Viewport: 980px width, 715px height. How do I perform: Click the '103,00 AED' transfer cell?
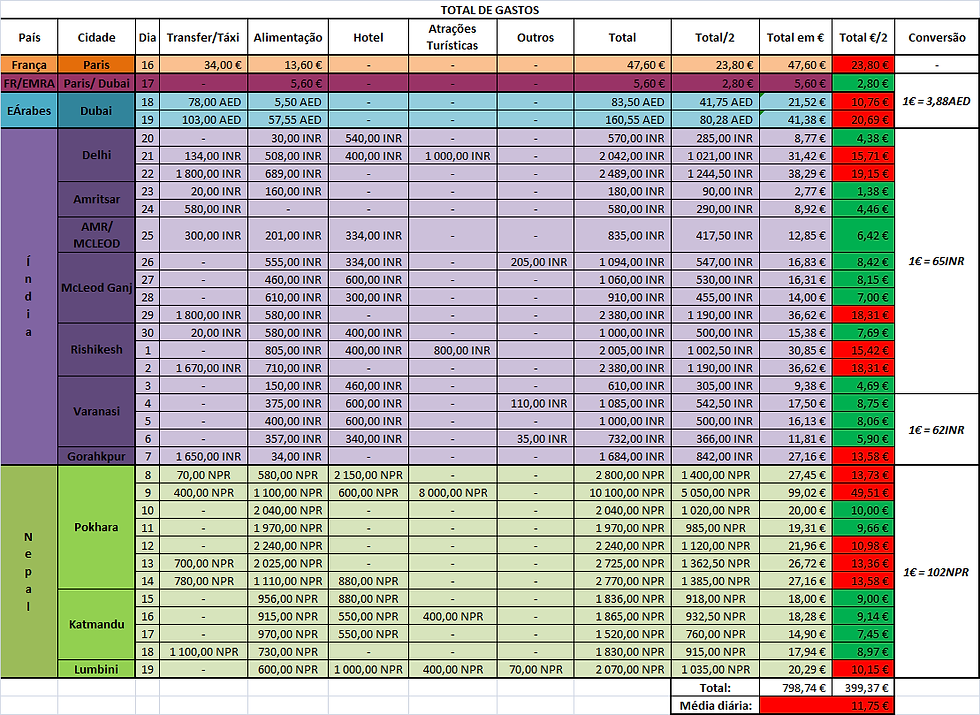[x=203, y=119]
